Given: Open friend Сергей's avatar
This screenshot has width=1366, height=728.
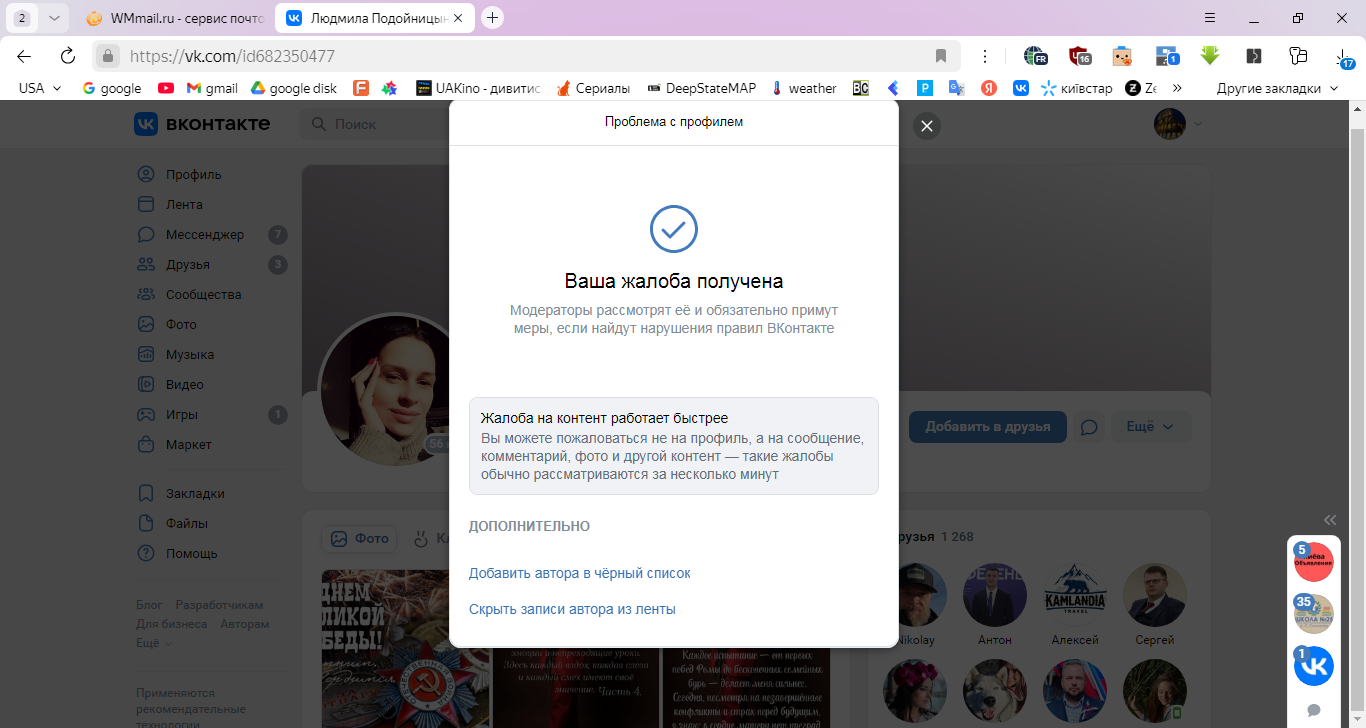Looking at the screenshot, I should (x=1155, y=595).
